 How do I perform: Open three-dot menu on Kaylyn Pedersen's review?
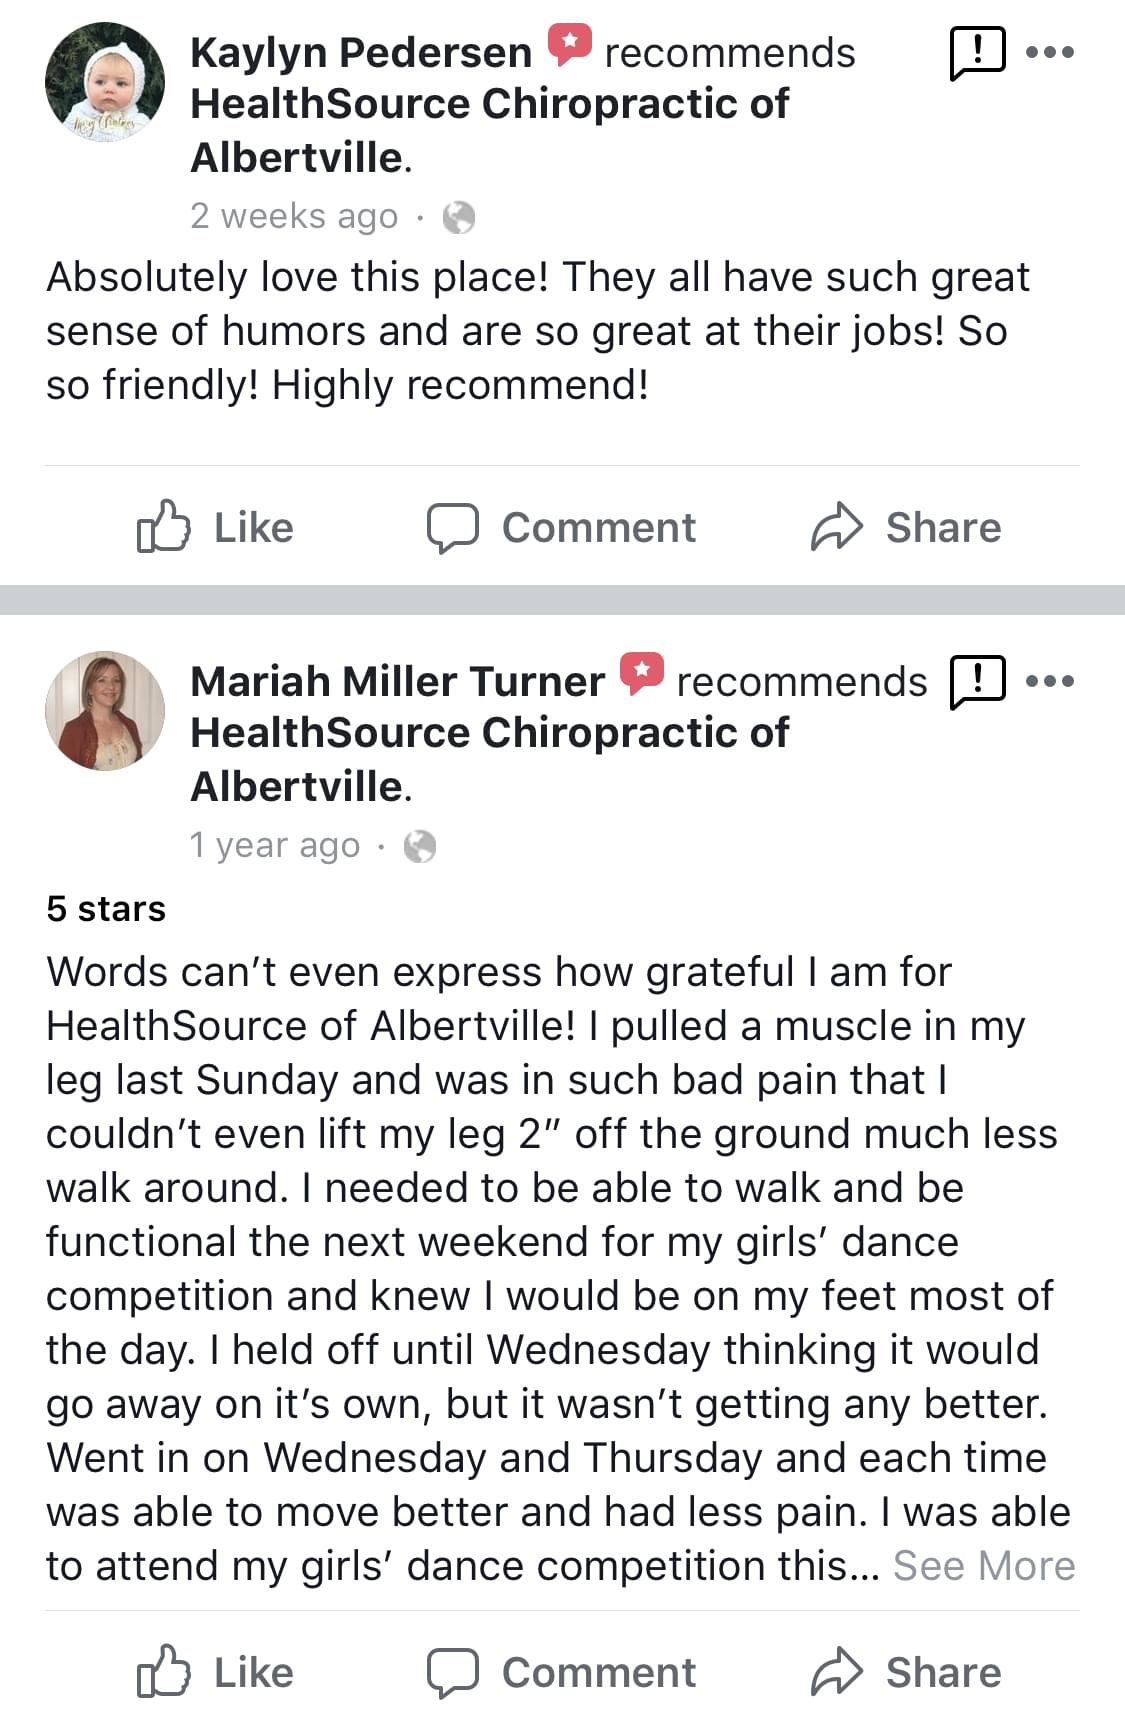1050,52
